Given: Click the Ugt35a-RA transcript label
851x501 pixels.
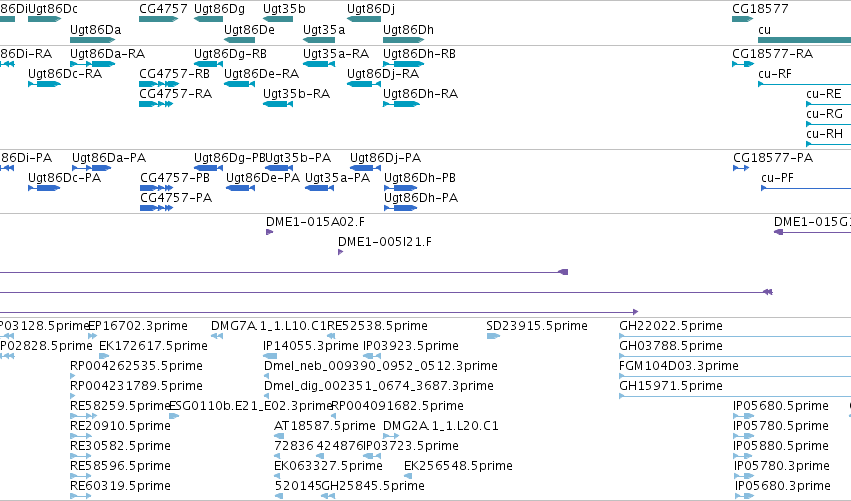Looking at the screenshot, I should [x=336, y=53].
